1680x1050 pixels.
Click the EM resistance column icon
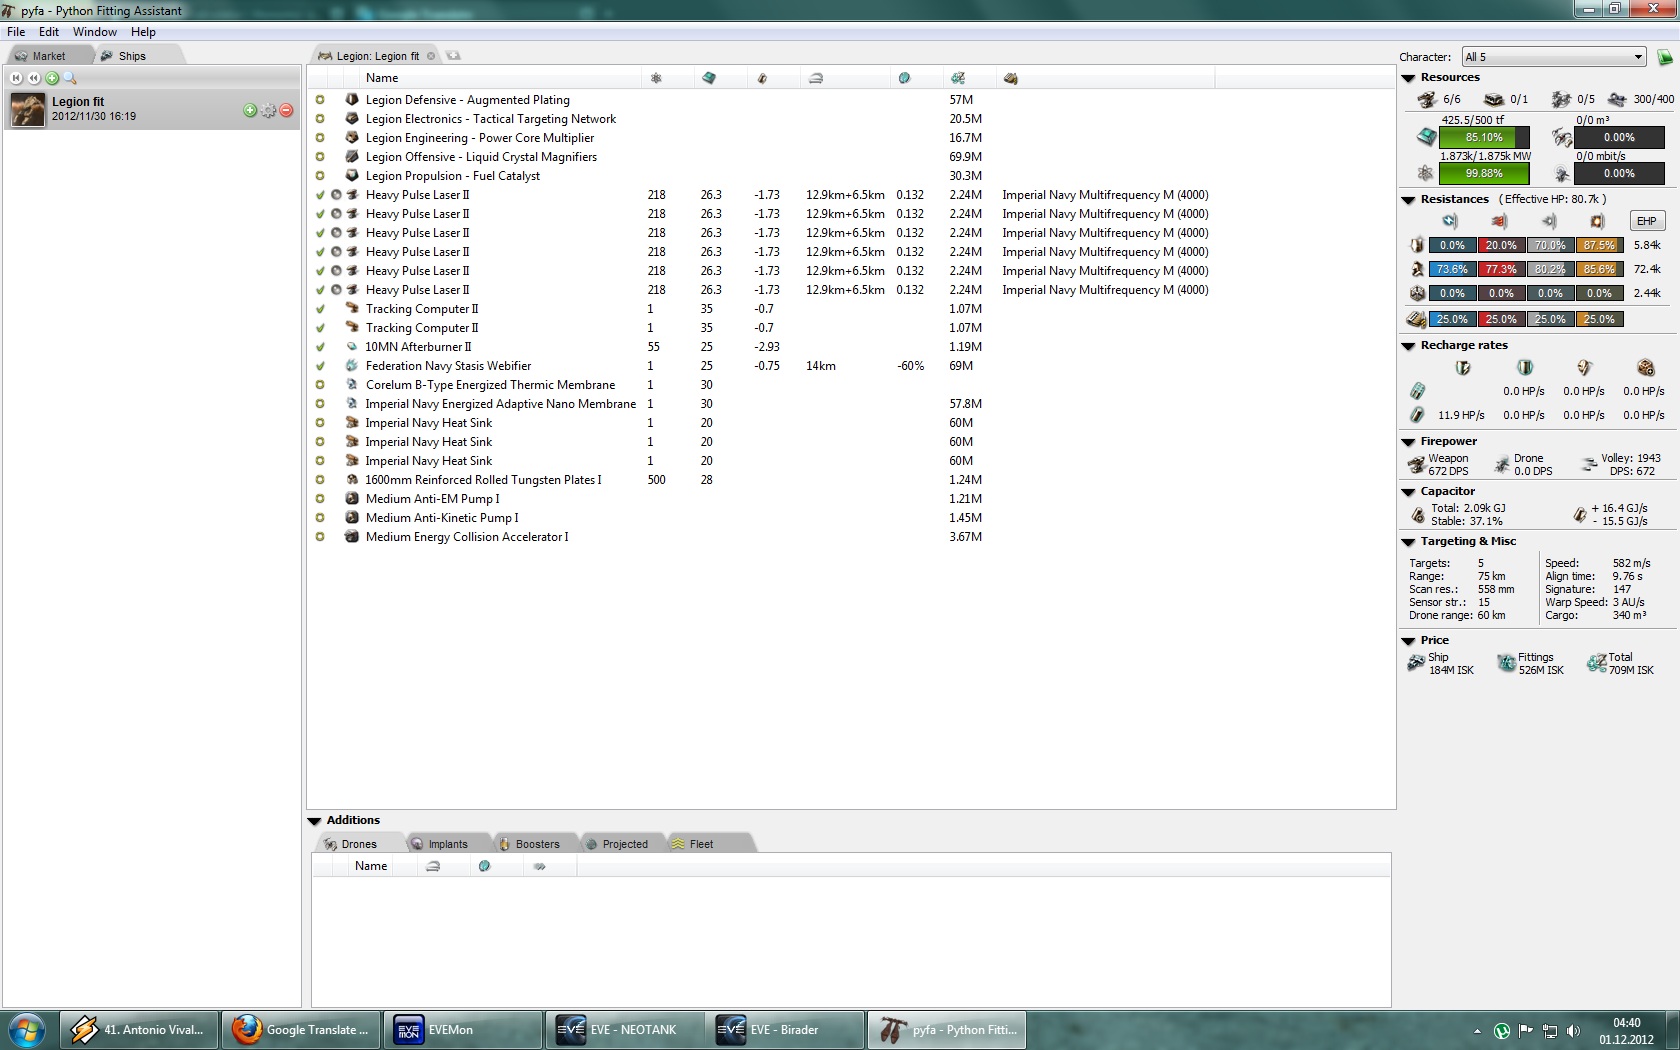(x=1450, y=221)
